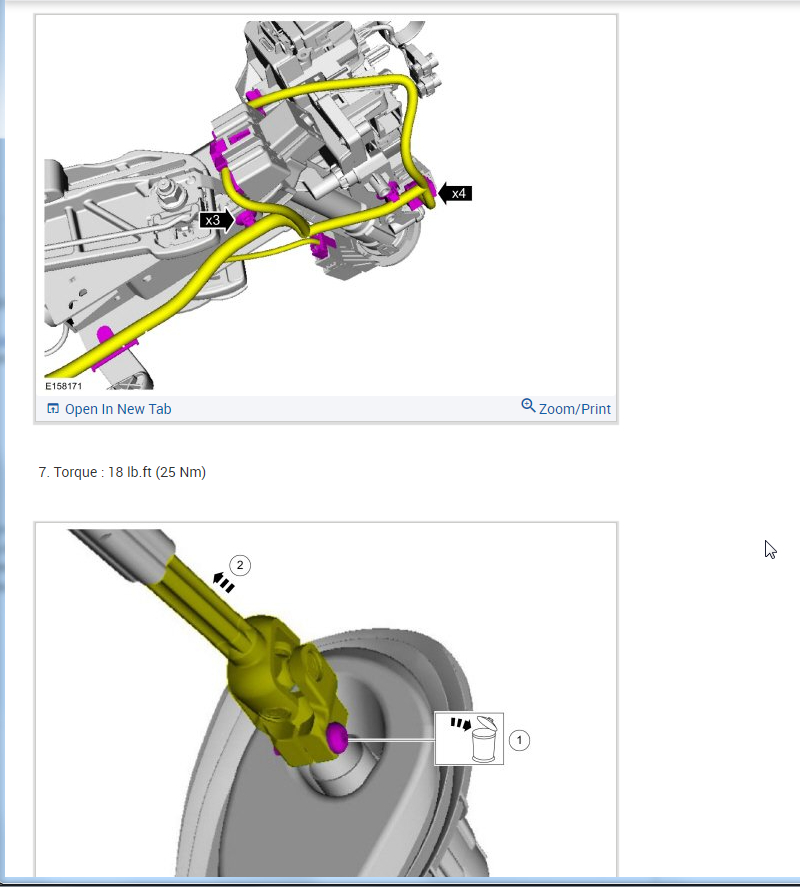This screenshot has width=800, height=887.
Task: Click the E158171 image reference label
Action: [63, 386]
